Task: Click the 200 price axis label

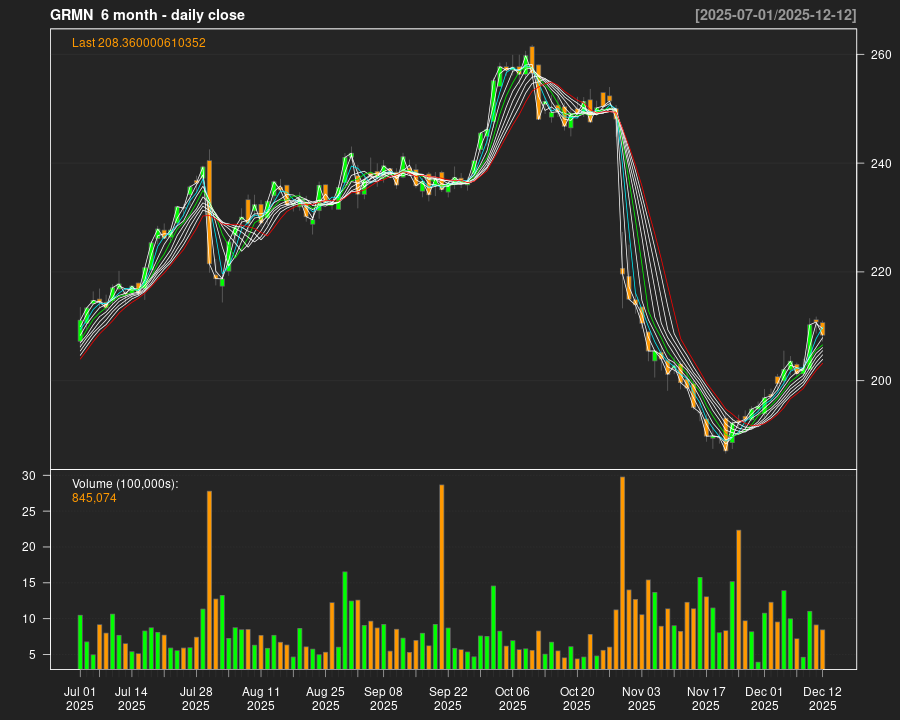Action: pyautogui.click(x=880, y=381)
